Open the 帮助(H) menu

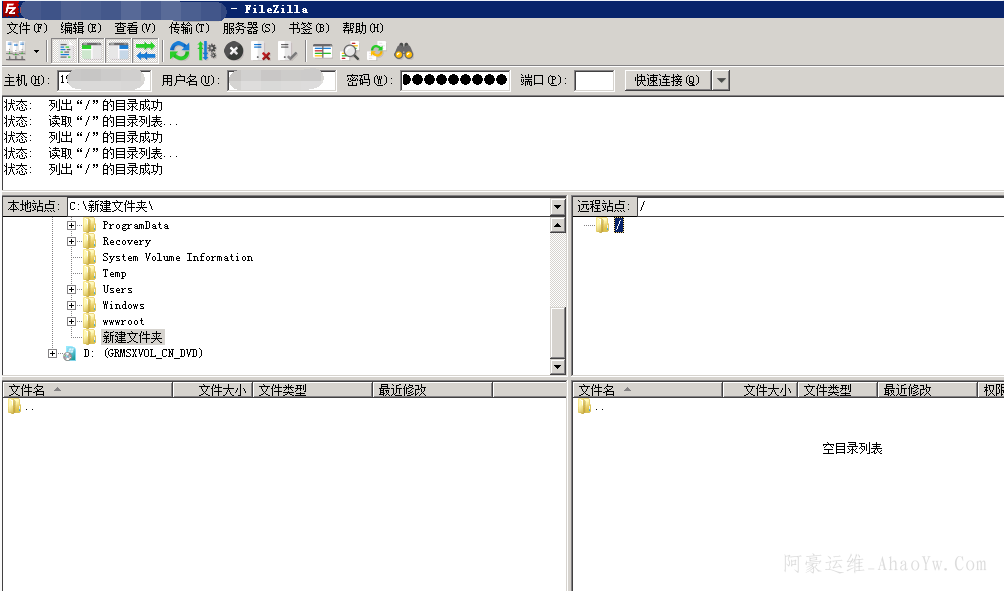click(362, 28)
